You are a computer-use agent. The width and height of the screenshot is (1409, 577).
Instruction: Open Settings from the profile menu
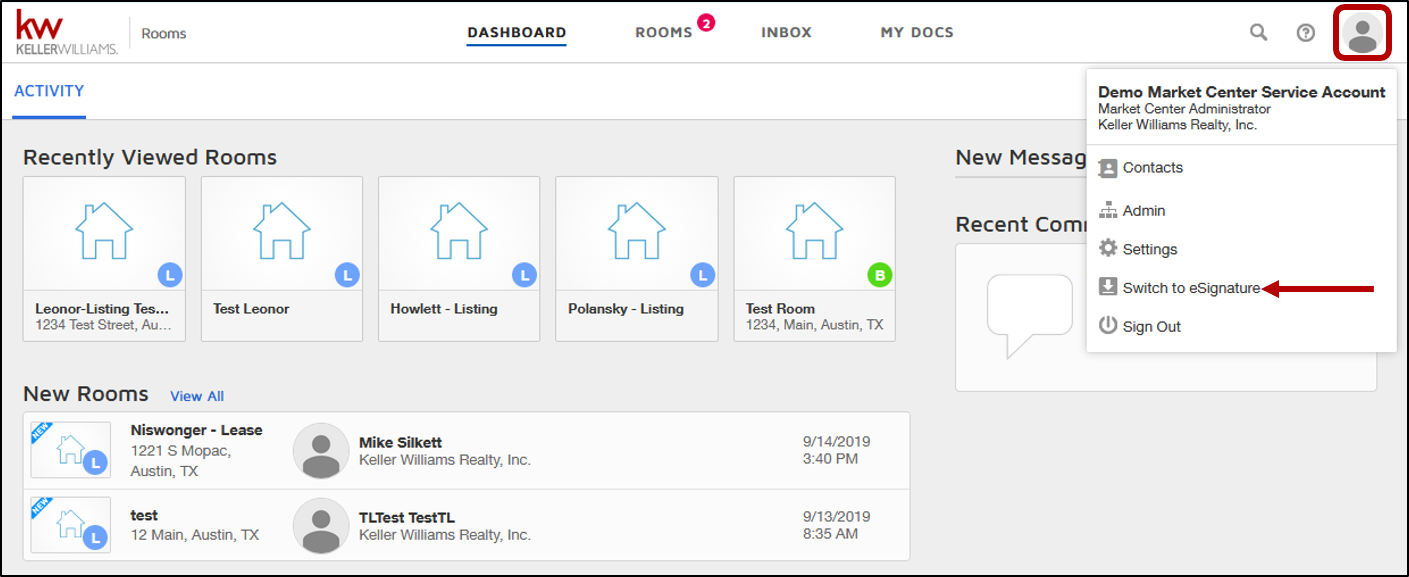(1149, 249)
